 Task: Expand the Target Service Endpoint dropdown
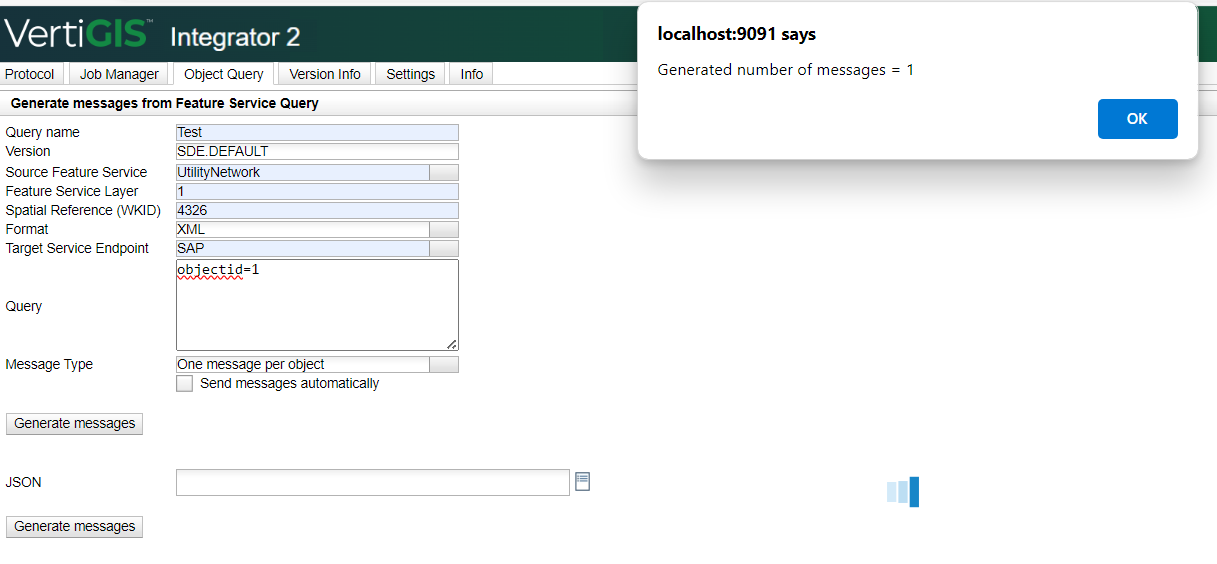[444, 248]
